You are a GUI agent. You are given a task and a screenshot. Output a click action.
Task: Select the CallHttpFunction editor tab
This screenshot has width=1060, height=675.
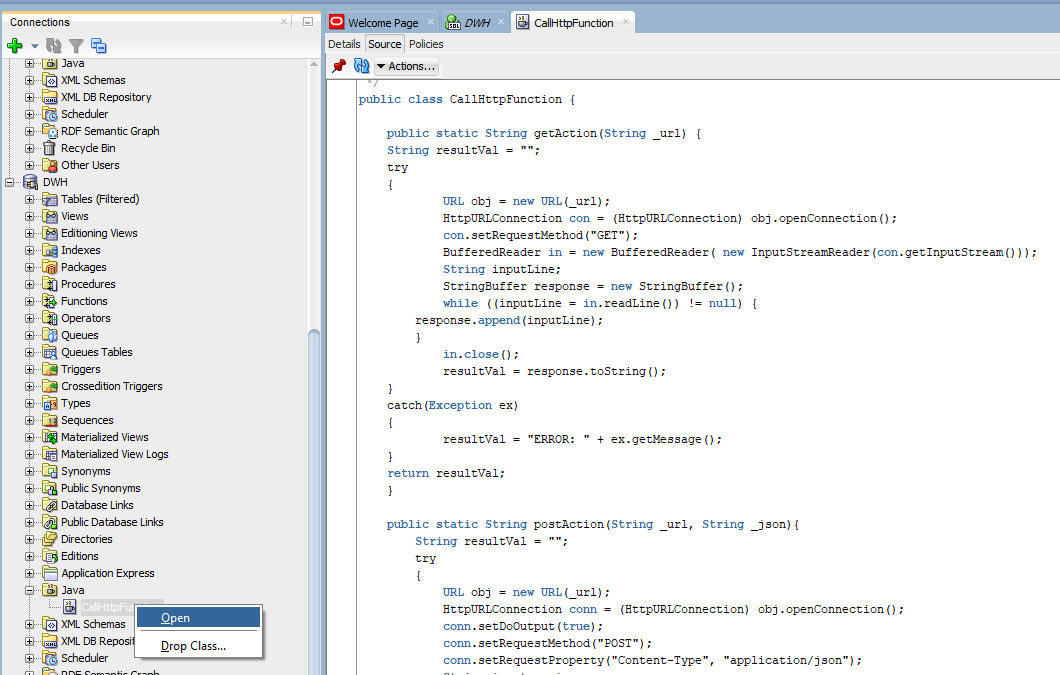[x=573, y=22]
